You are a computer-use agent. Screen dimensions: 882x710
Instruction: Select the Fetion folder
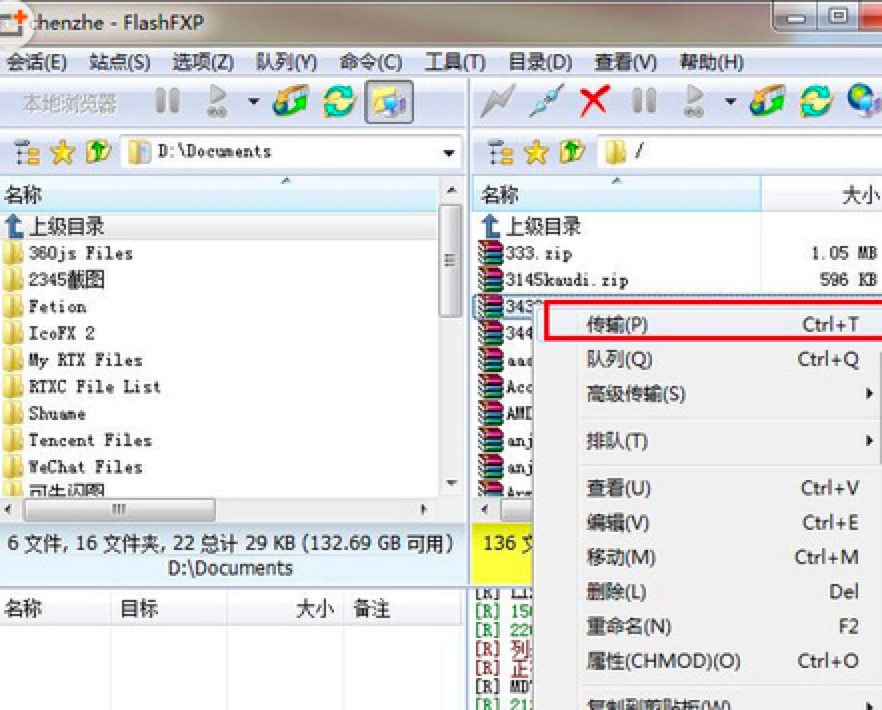tap(218, 307)
